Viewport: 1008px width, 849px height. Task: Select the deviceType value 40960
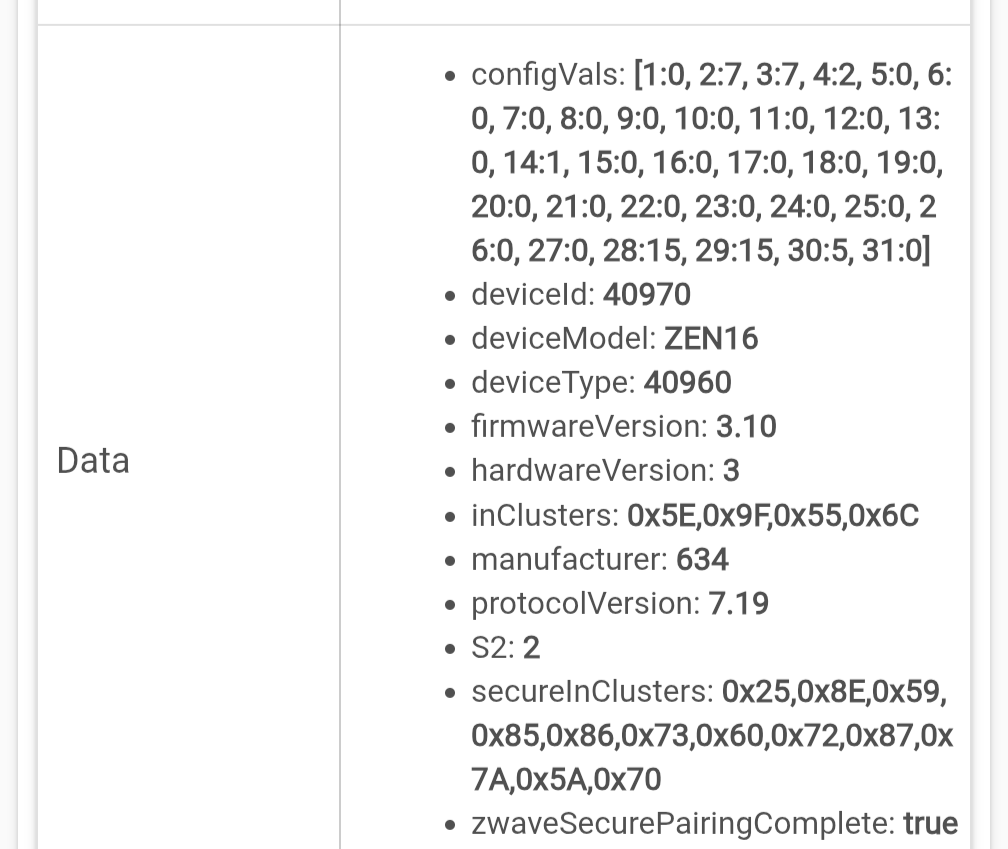point(687,383)
